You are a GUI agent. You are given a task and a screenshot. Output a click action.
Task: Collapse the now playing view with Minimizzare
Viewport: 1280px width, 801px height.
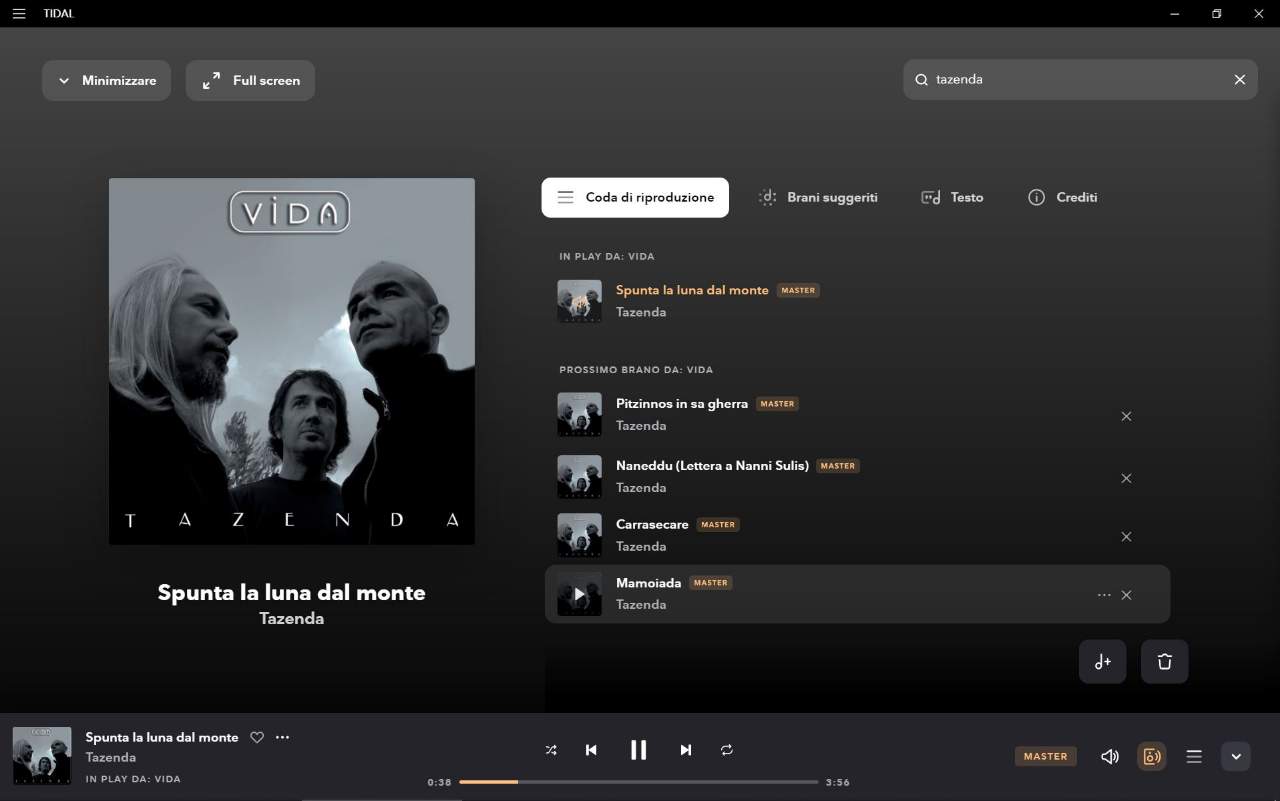click(107, 81)
